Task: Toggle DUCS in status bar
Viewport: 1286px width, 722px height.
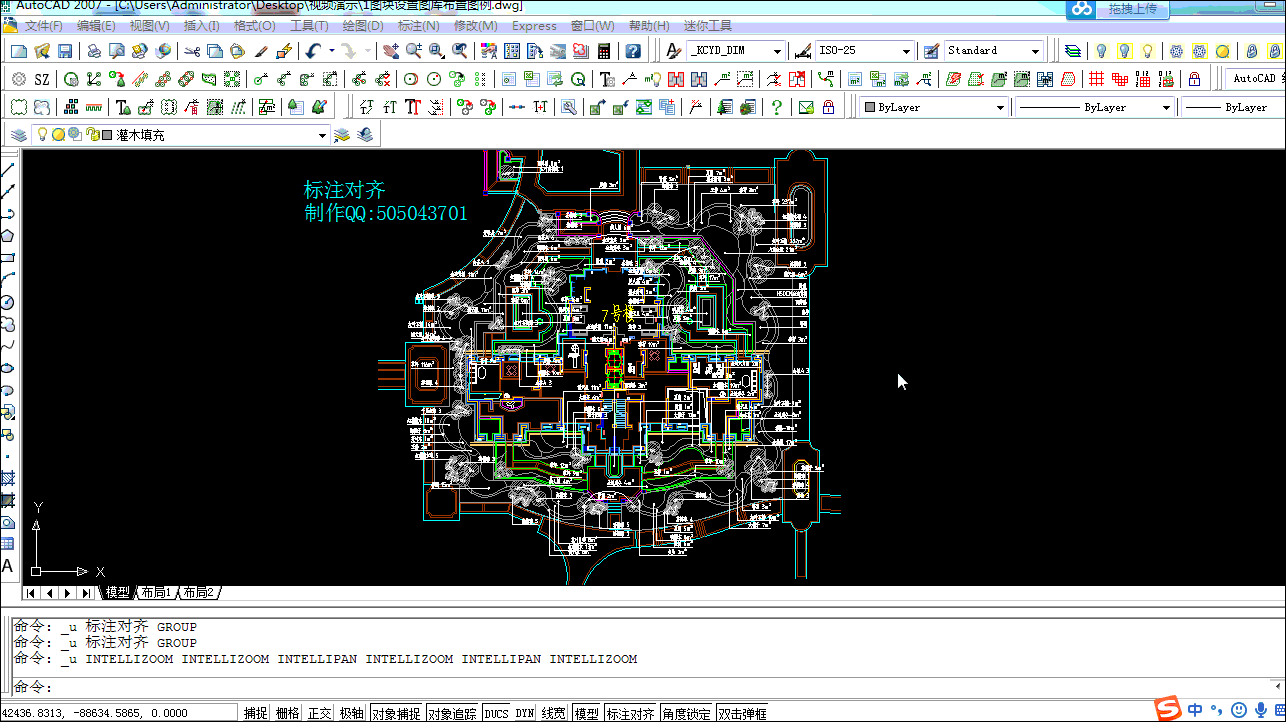Action: click(497, 713)
